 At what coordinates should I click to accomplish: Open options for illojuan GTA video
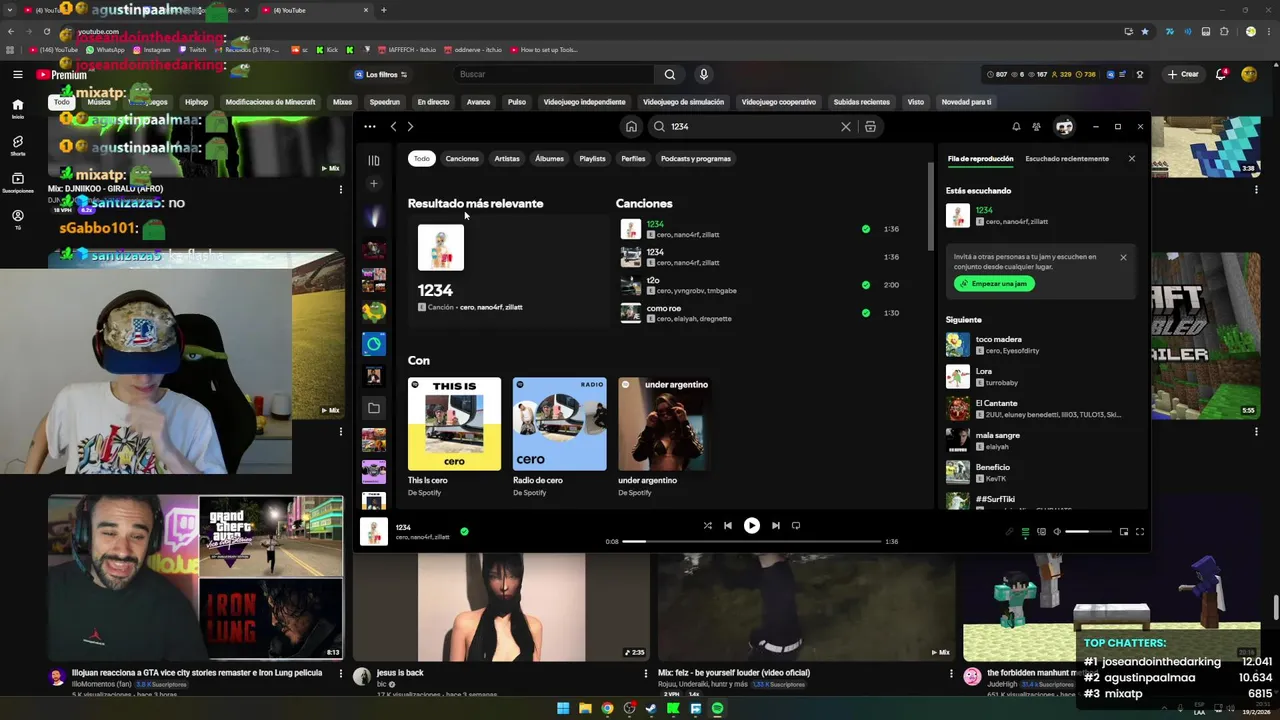point(342,675)
